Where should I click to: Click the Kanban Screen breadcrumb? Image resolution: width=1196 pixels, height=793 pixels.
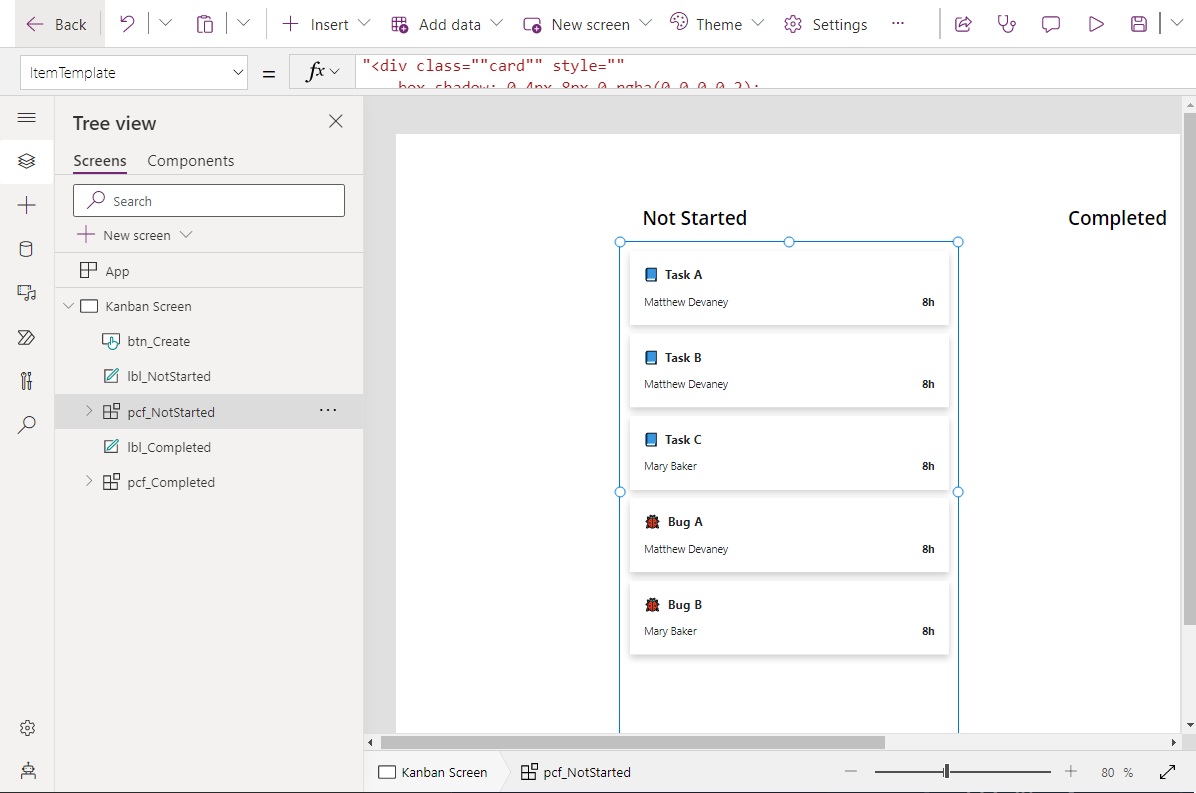[432, 772]
